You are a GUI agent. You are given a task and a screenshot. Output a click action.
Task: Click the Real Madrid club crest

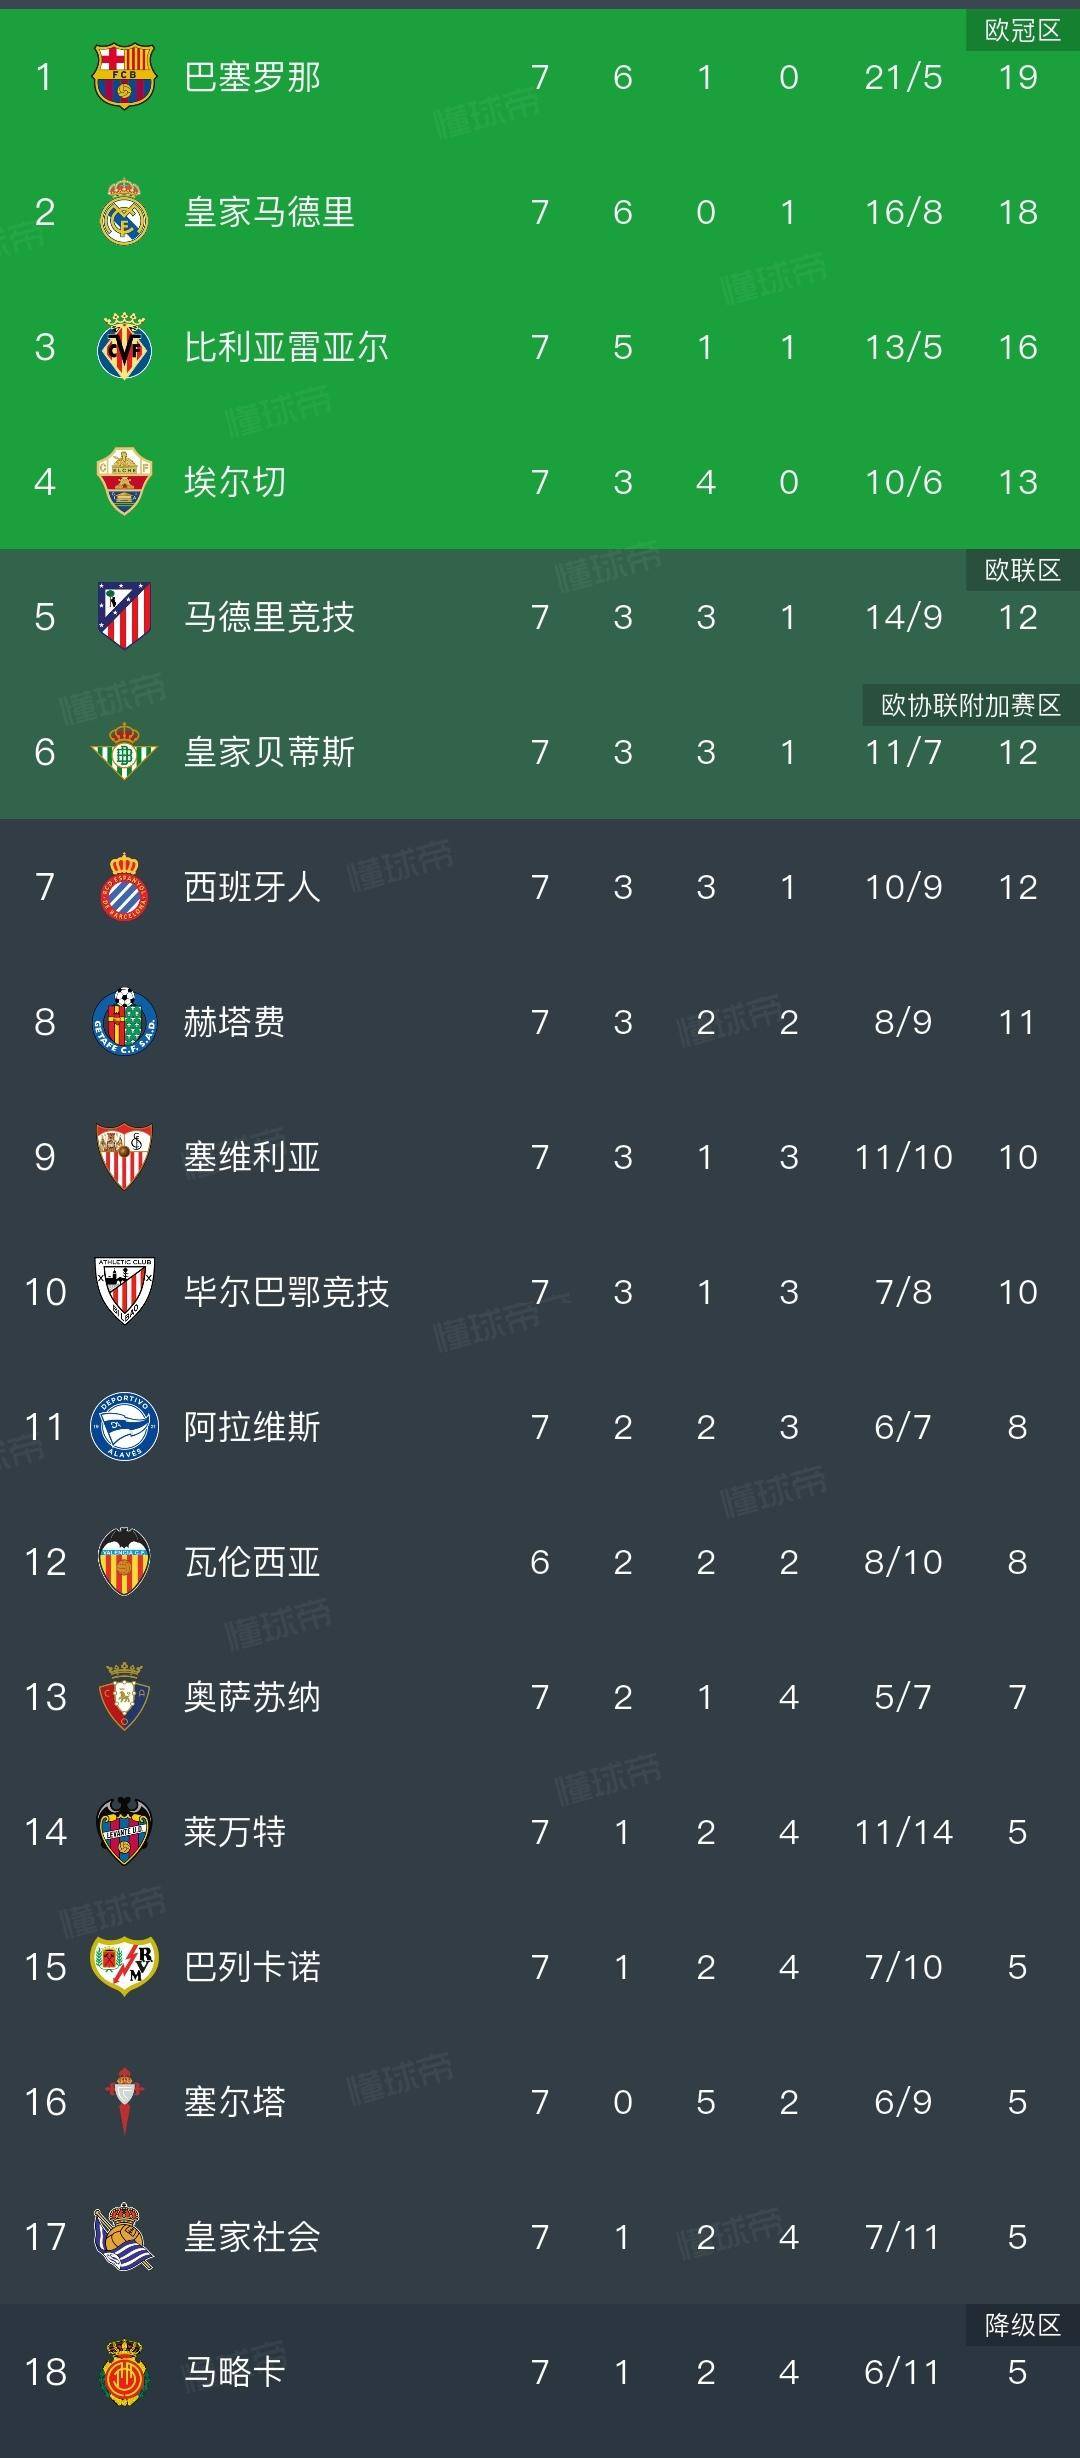pos(123,210)
